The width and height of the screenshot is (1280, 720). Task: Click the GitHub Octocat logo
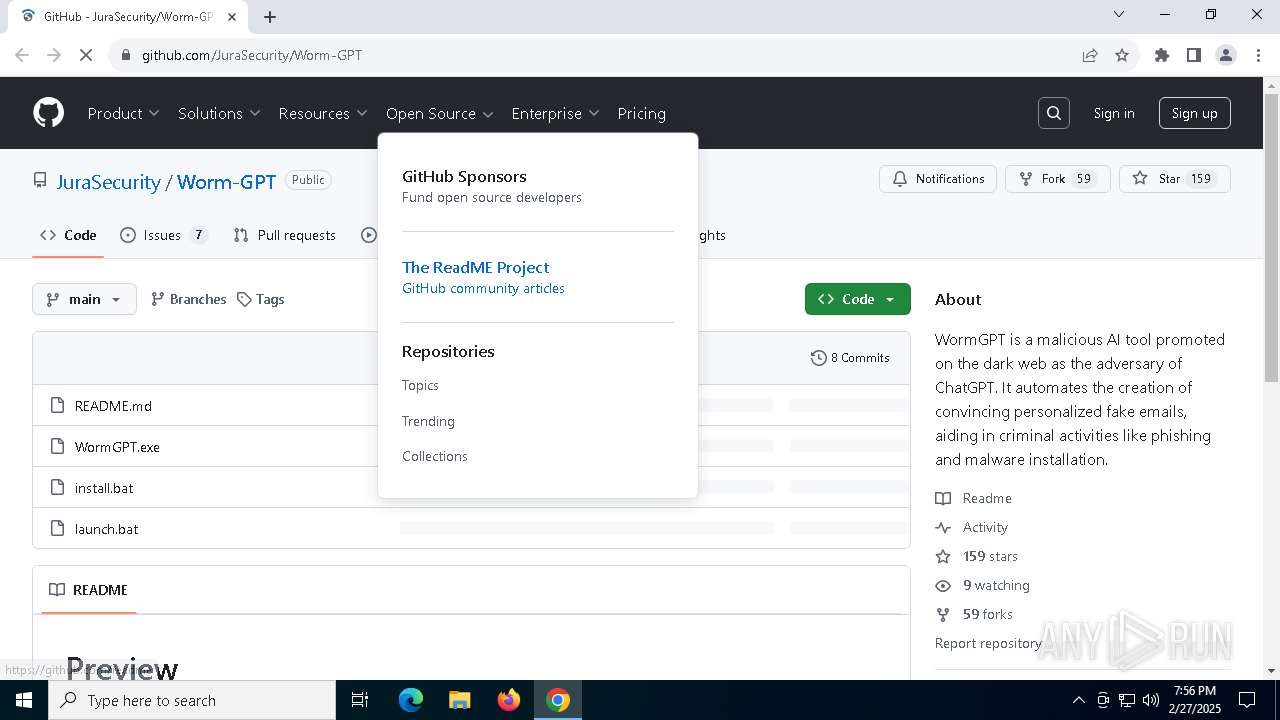pos(49,113)
